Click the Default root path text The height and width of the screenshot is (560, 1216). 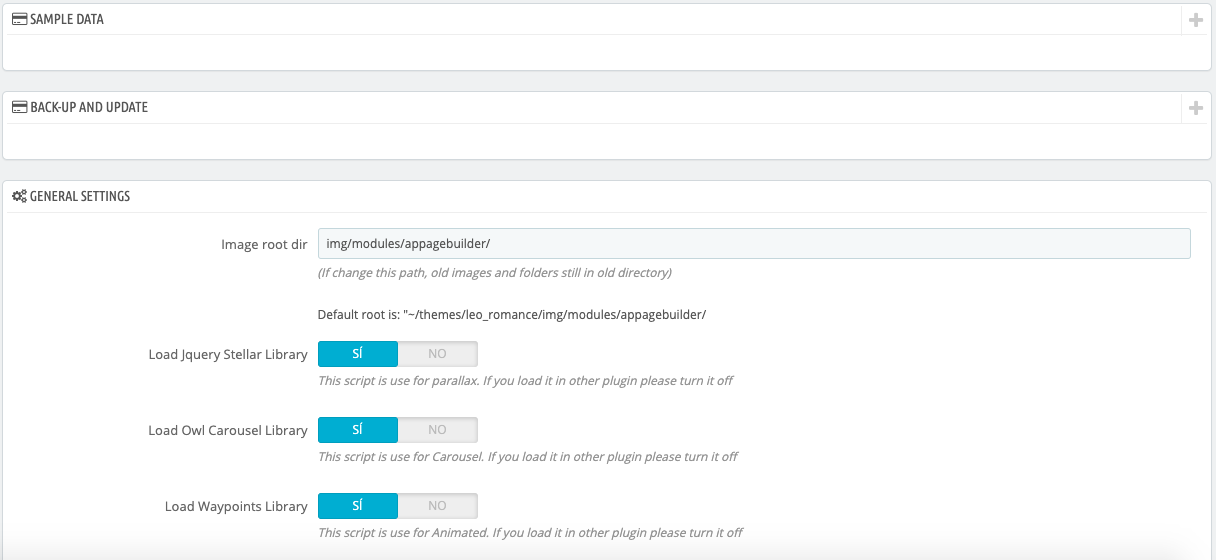click(512, 315)
